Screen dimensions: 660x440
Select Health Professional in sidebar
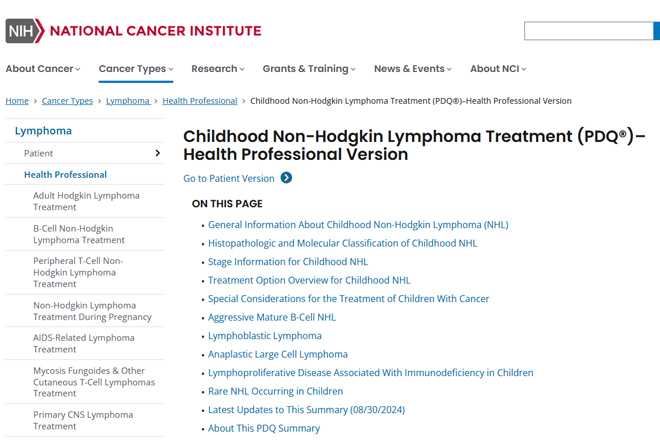pos(65,175)
